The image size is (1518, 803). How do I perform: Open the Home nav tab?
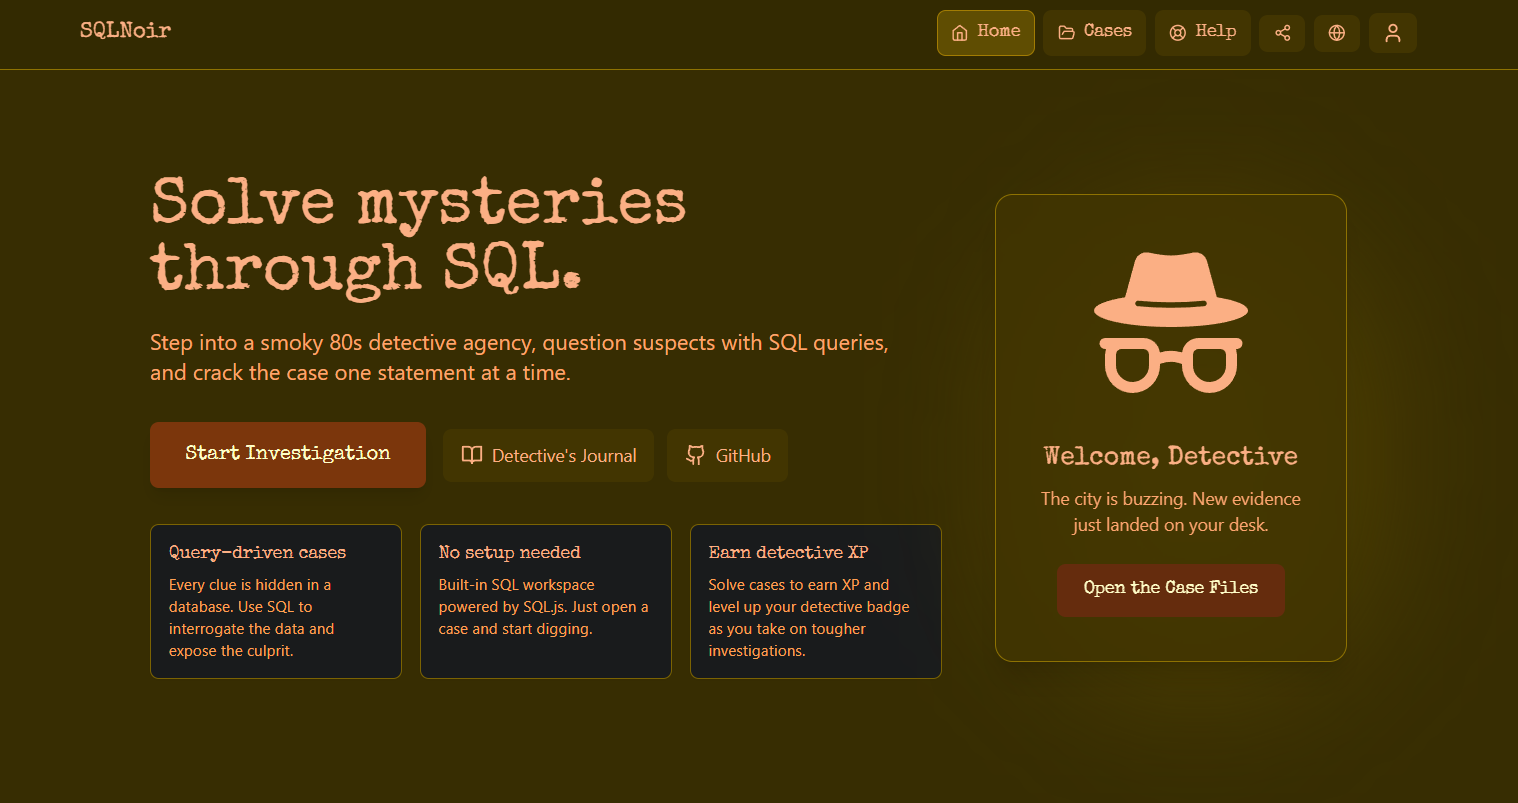tap(985, 33)
